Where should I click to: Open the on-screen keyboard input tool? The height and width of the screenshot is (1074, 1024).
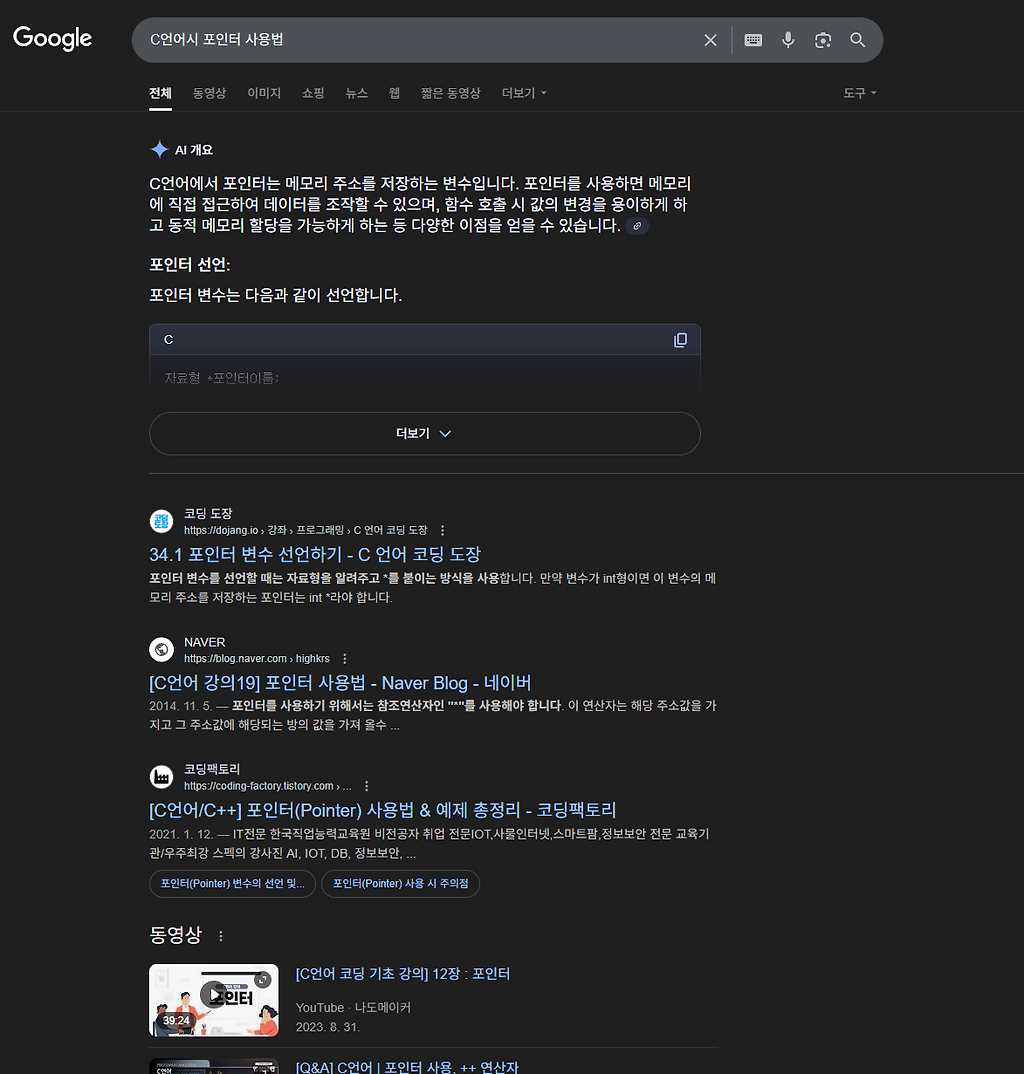point(753,40)
